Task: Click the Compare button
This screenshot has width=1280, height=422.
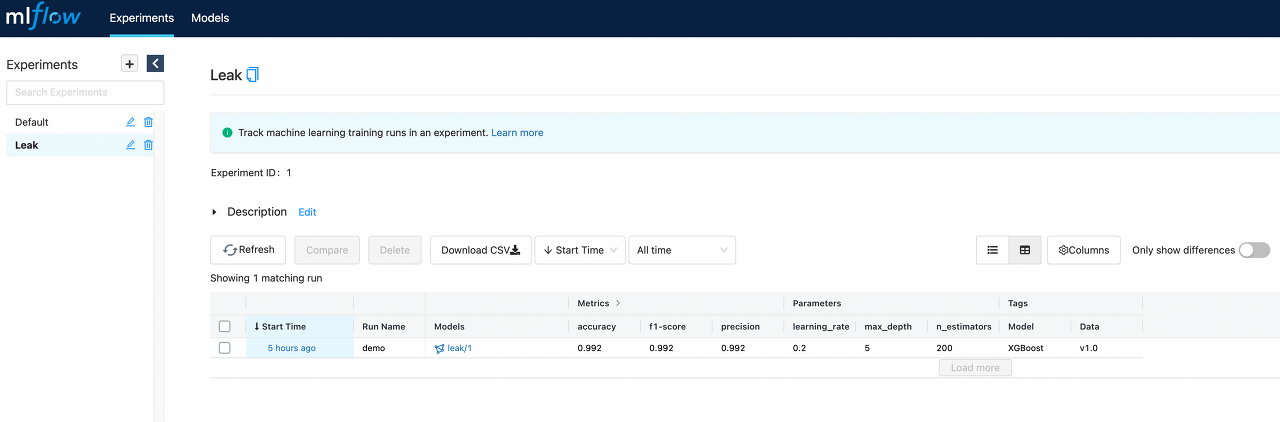Action: click(x=327, y=250)
